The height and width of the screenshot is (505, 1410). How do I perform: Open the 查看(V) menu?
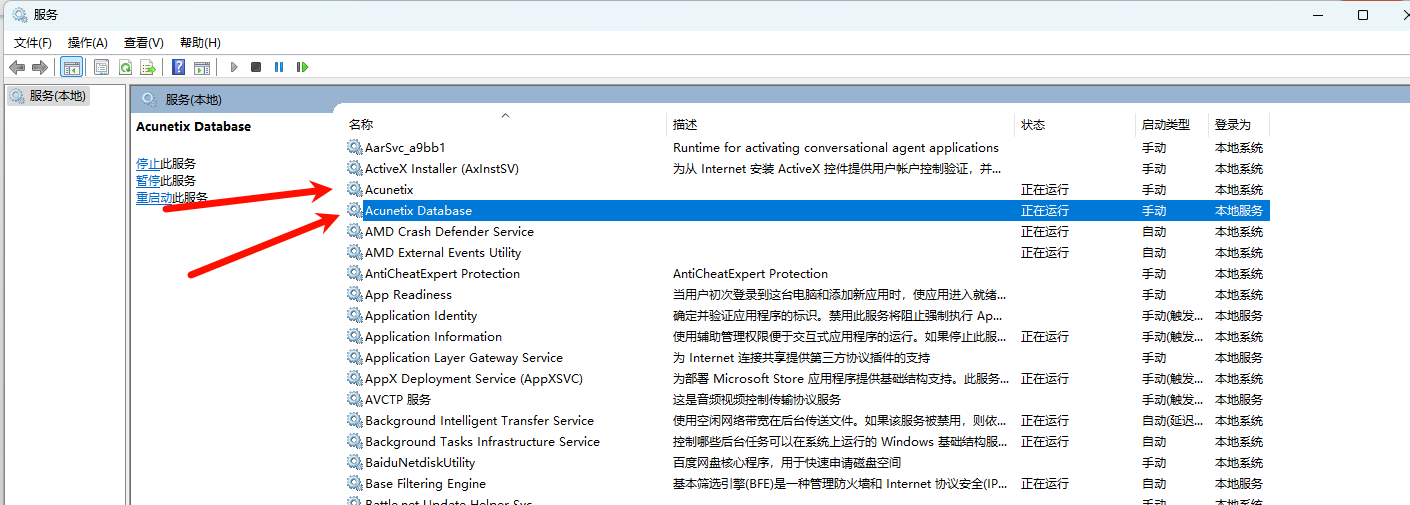click(143, 42)
